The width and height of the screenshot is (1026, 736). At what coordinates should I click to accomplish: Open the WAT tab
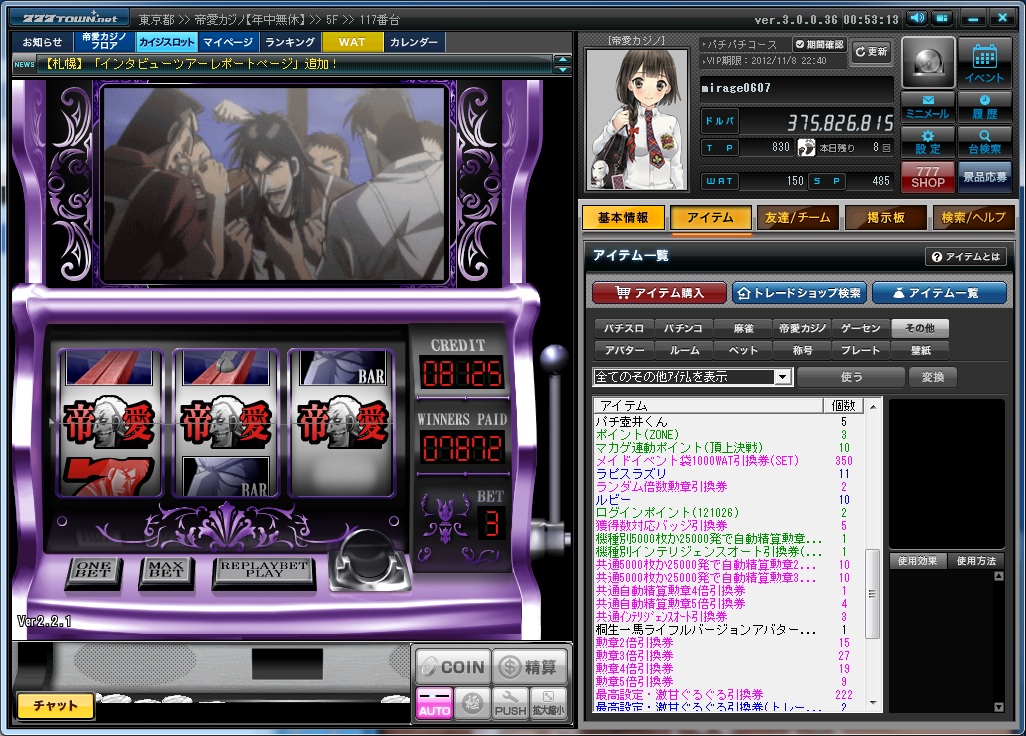(x=352, y=42)
